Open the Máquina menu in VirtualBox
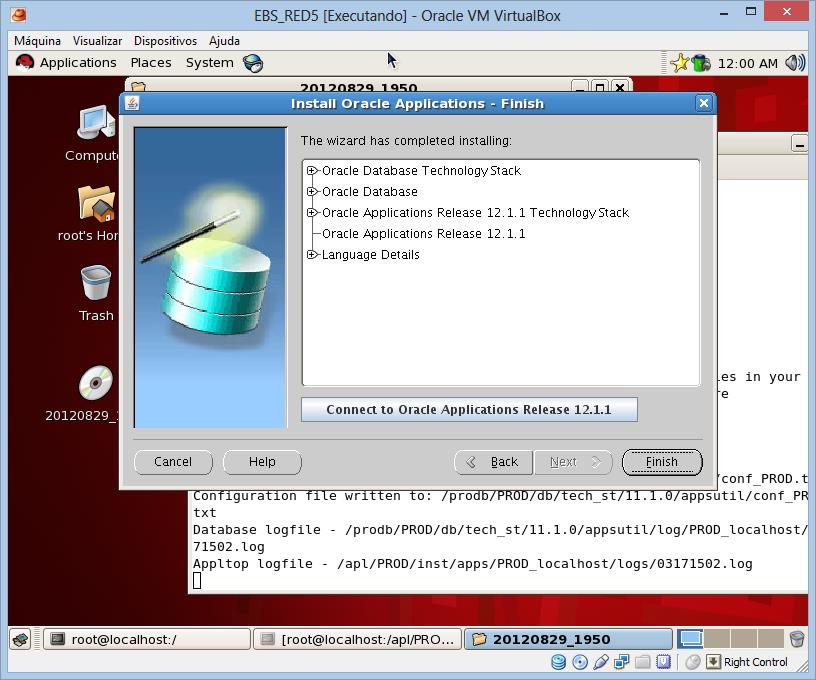816x680 pixels. click(37, 41)
